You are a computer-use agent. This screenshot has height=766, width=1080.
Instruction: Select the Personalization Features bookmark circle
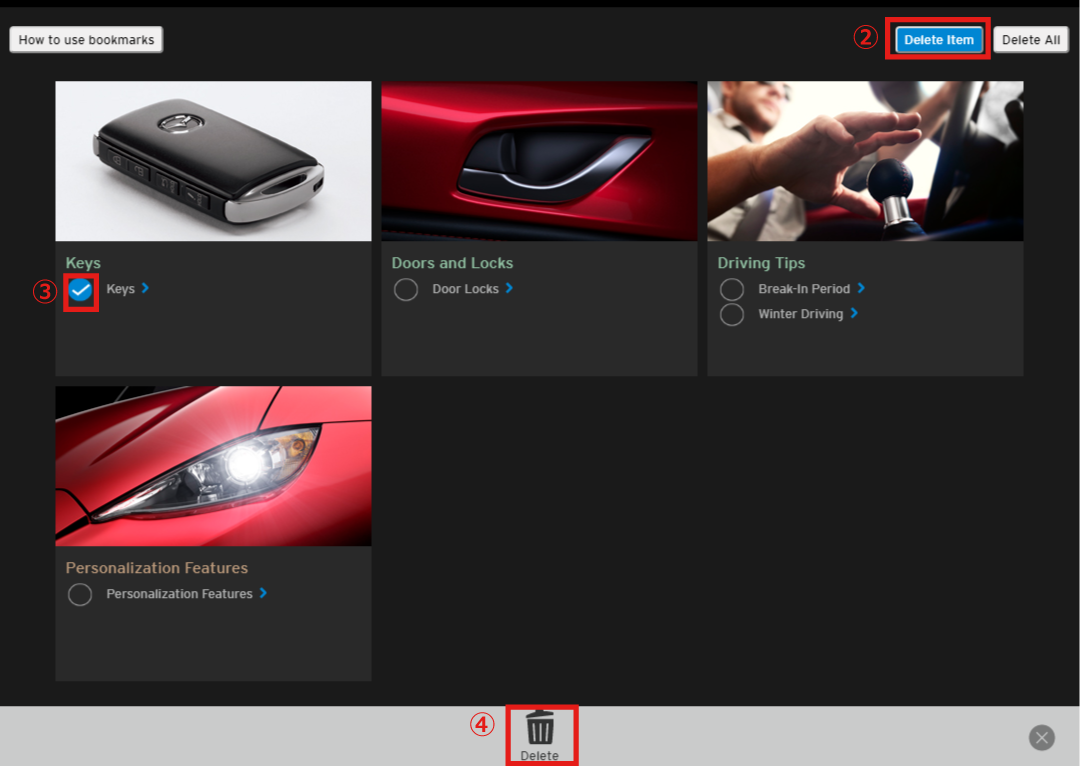coord(80,595)
